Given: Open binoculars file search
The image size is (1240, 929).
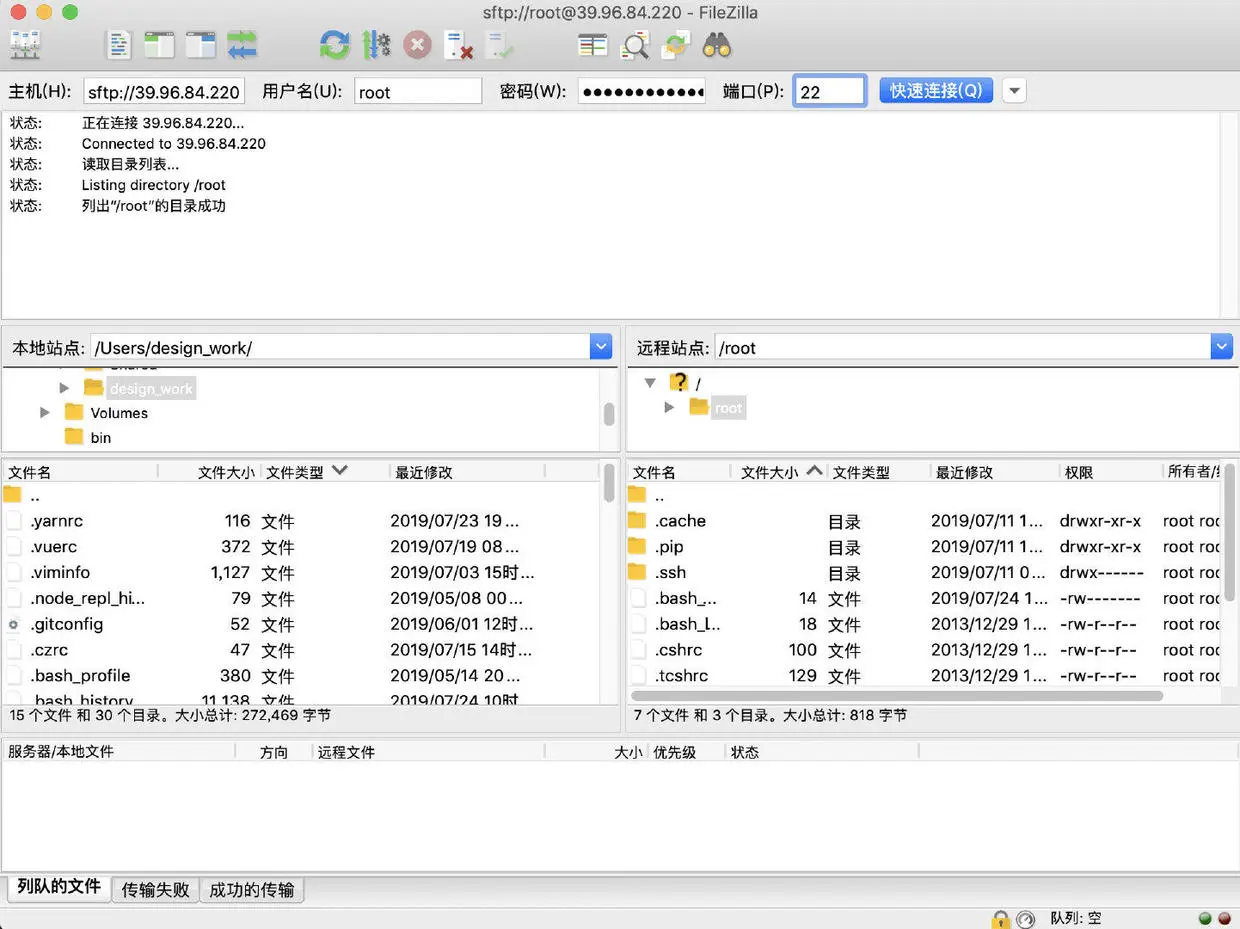Looking at the screenshot, I should tap(717, 45).
